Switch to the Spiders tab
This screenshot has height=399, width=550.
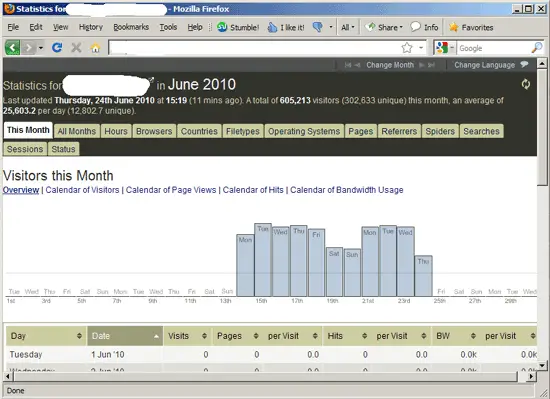[440, 131]
